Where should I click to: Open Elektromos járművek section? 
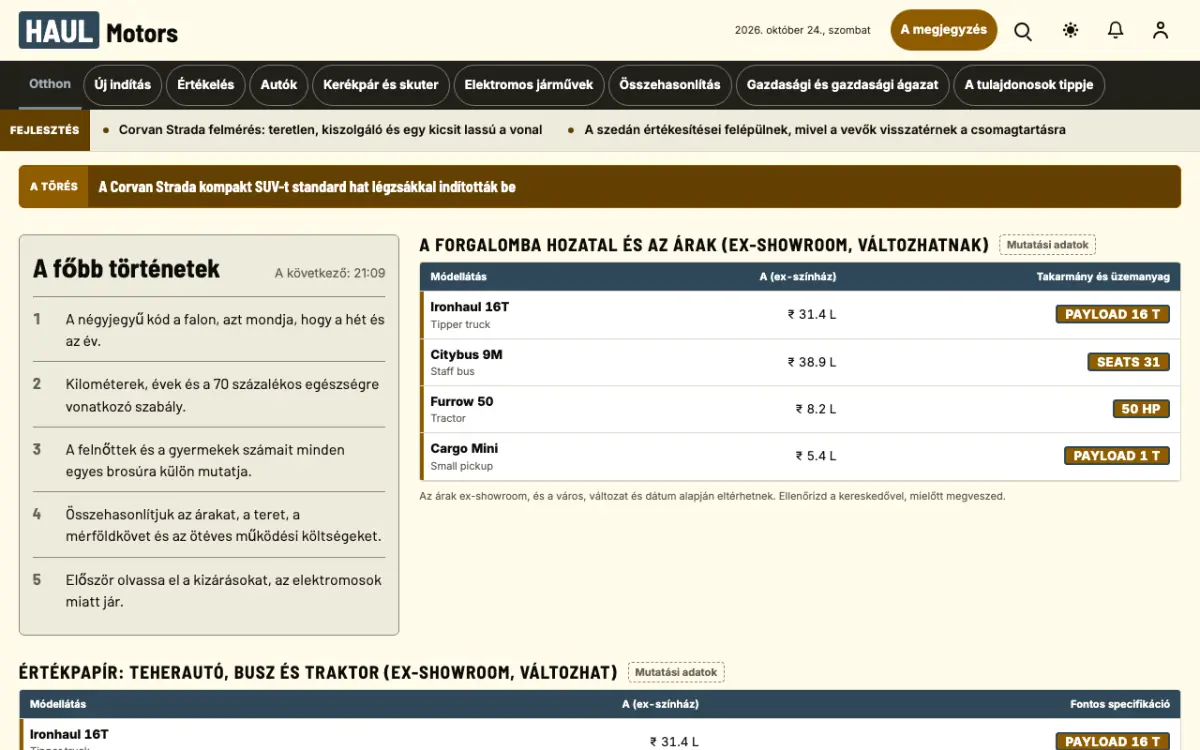pos(529,85)
